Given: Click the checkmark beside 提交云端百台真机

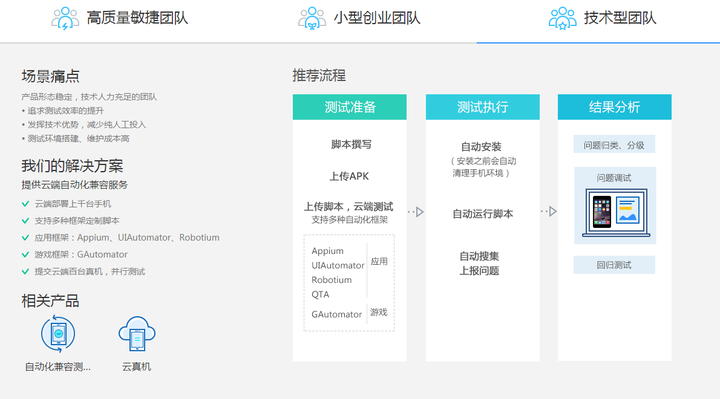Looking at the screenshot, I should click(x=25, y=271).
